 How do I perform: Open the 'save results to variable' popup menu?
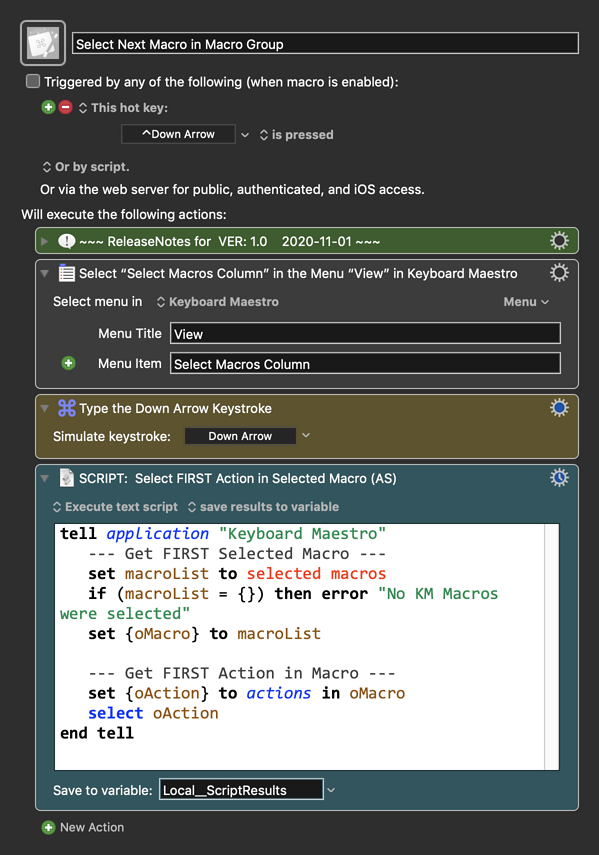tap(263, 507)
